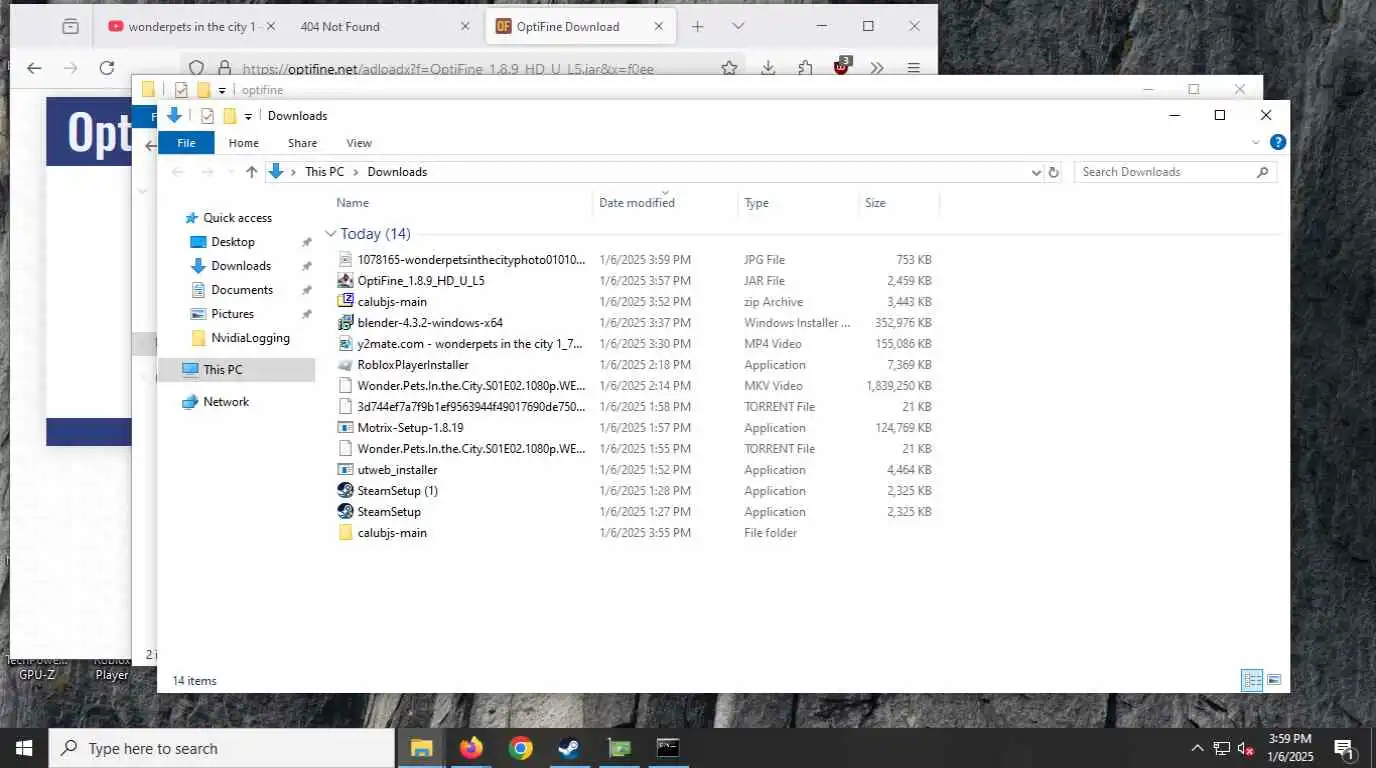
Task: Click the Windows taskbar search box
Action: 220,748
